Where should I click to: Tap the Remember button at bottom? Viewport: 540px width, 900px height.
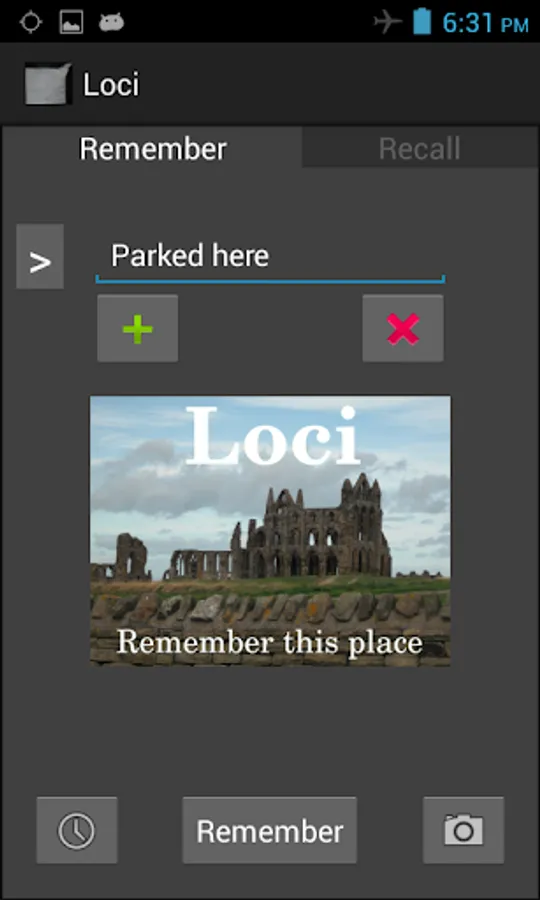(270, 830)
